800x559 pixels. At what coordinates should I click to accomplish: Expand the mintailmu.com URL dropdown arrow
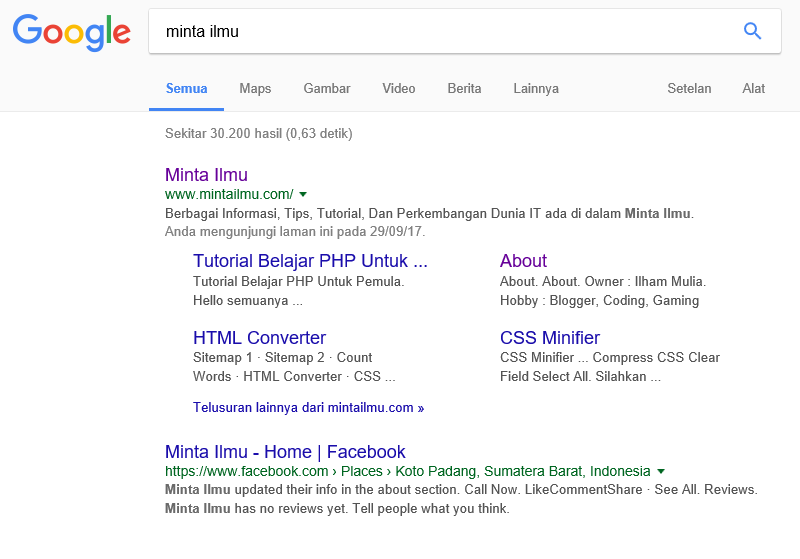pyautogui.click(x=303, y=194)
